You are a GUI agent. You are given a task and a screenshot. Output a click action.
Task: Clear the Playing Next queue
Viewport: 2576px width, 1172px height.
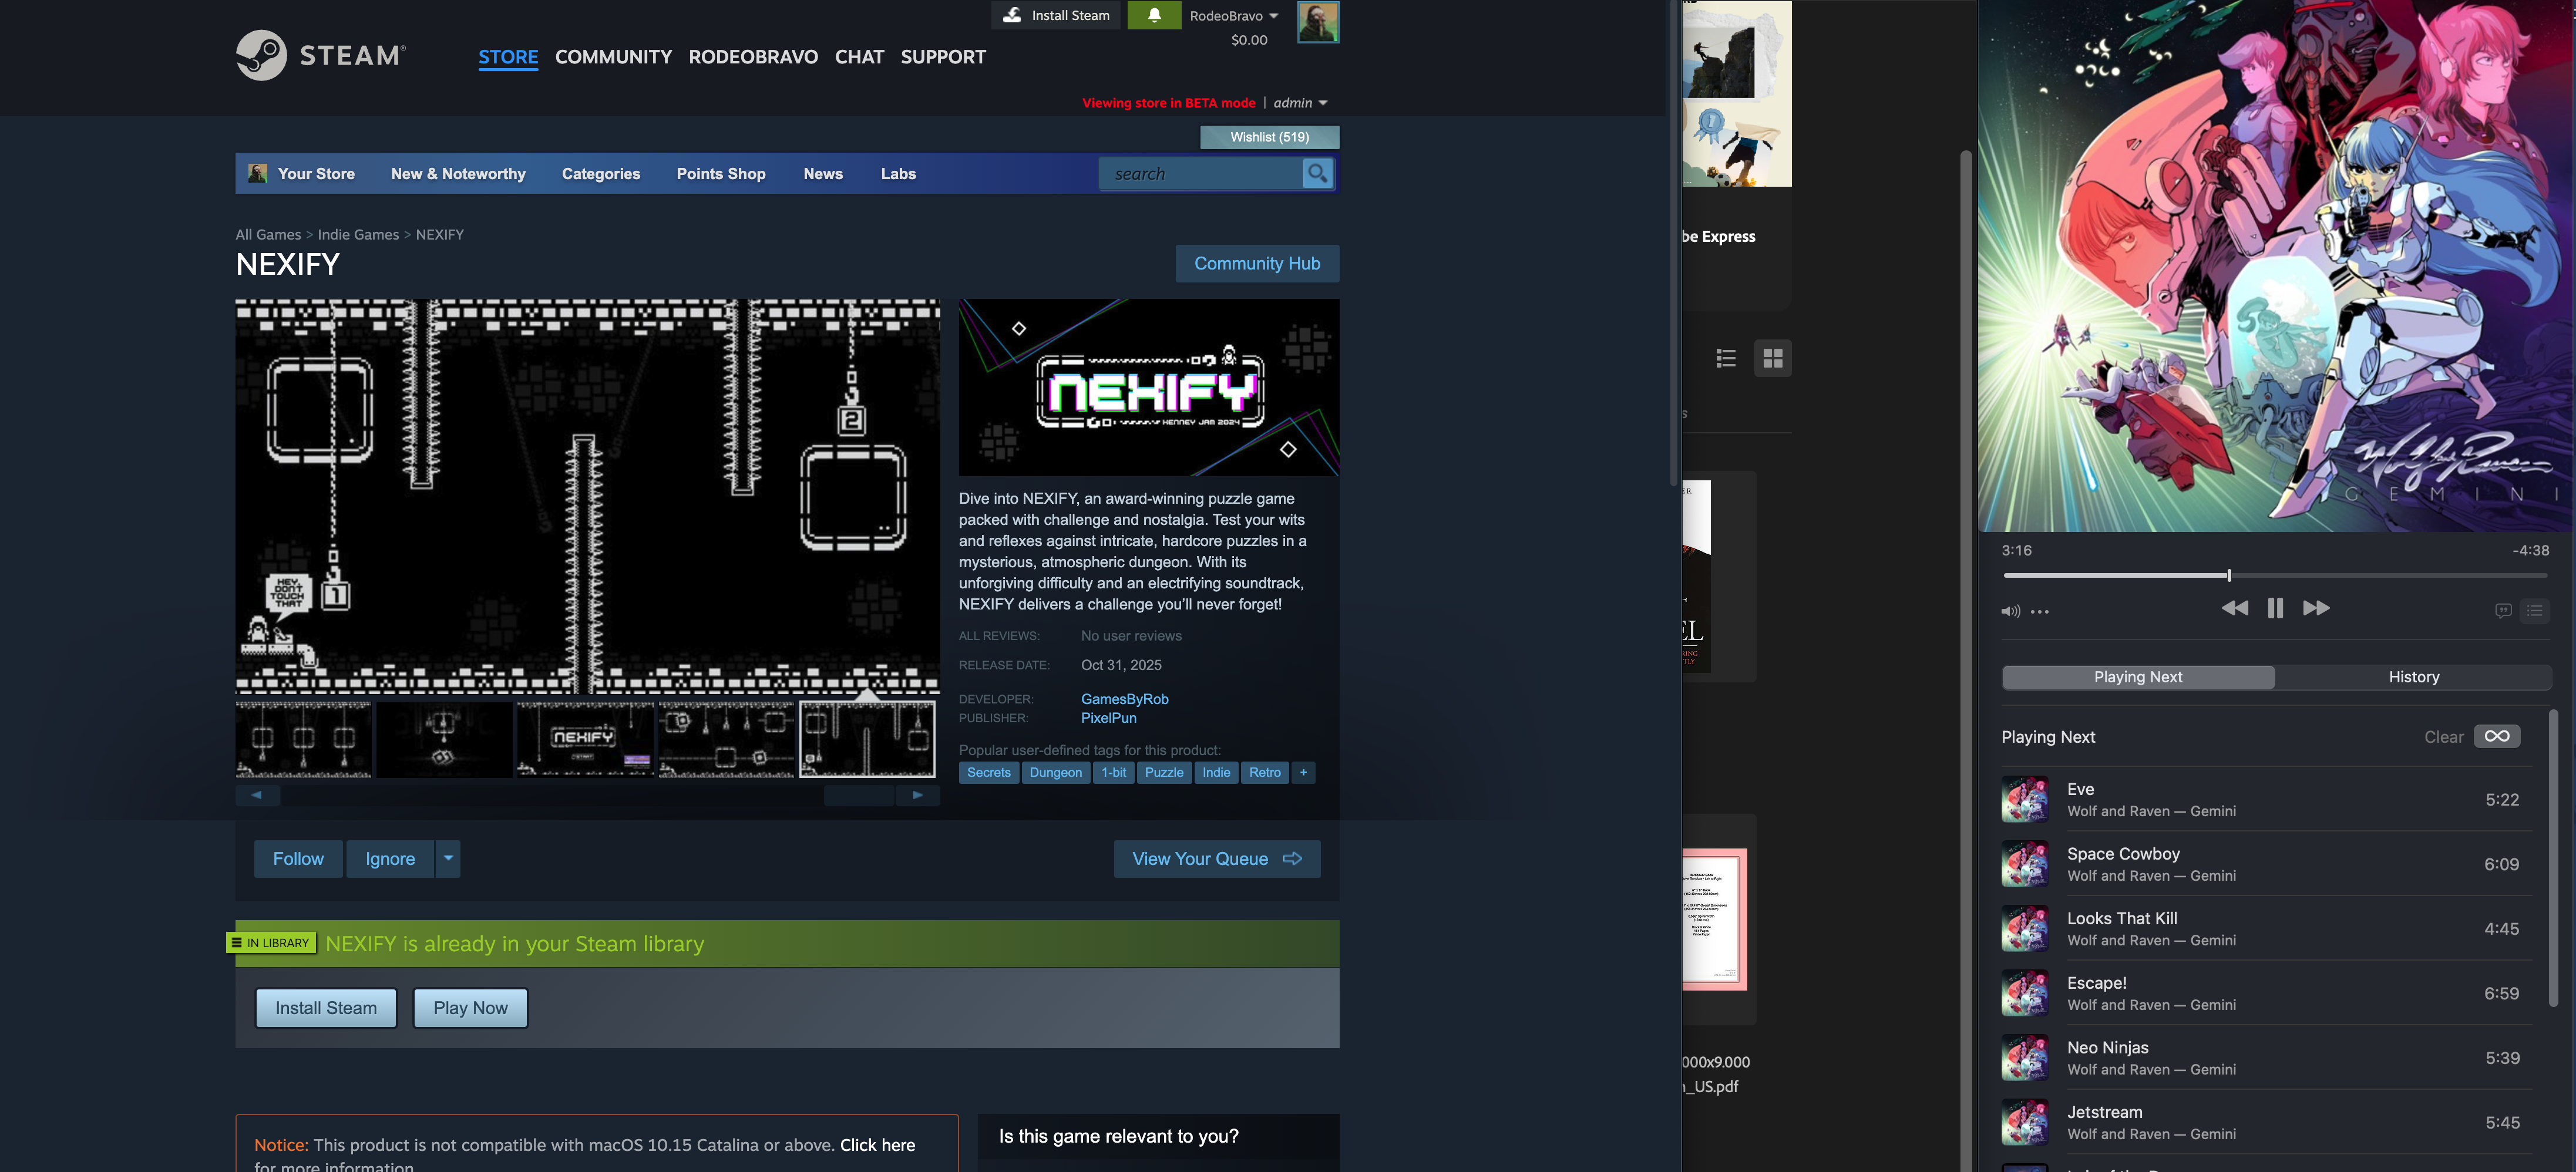click(2443, 737)
